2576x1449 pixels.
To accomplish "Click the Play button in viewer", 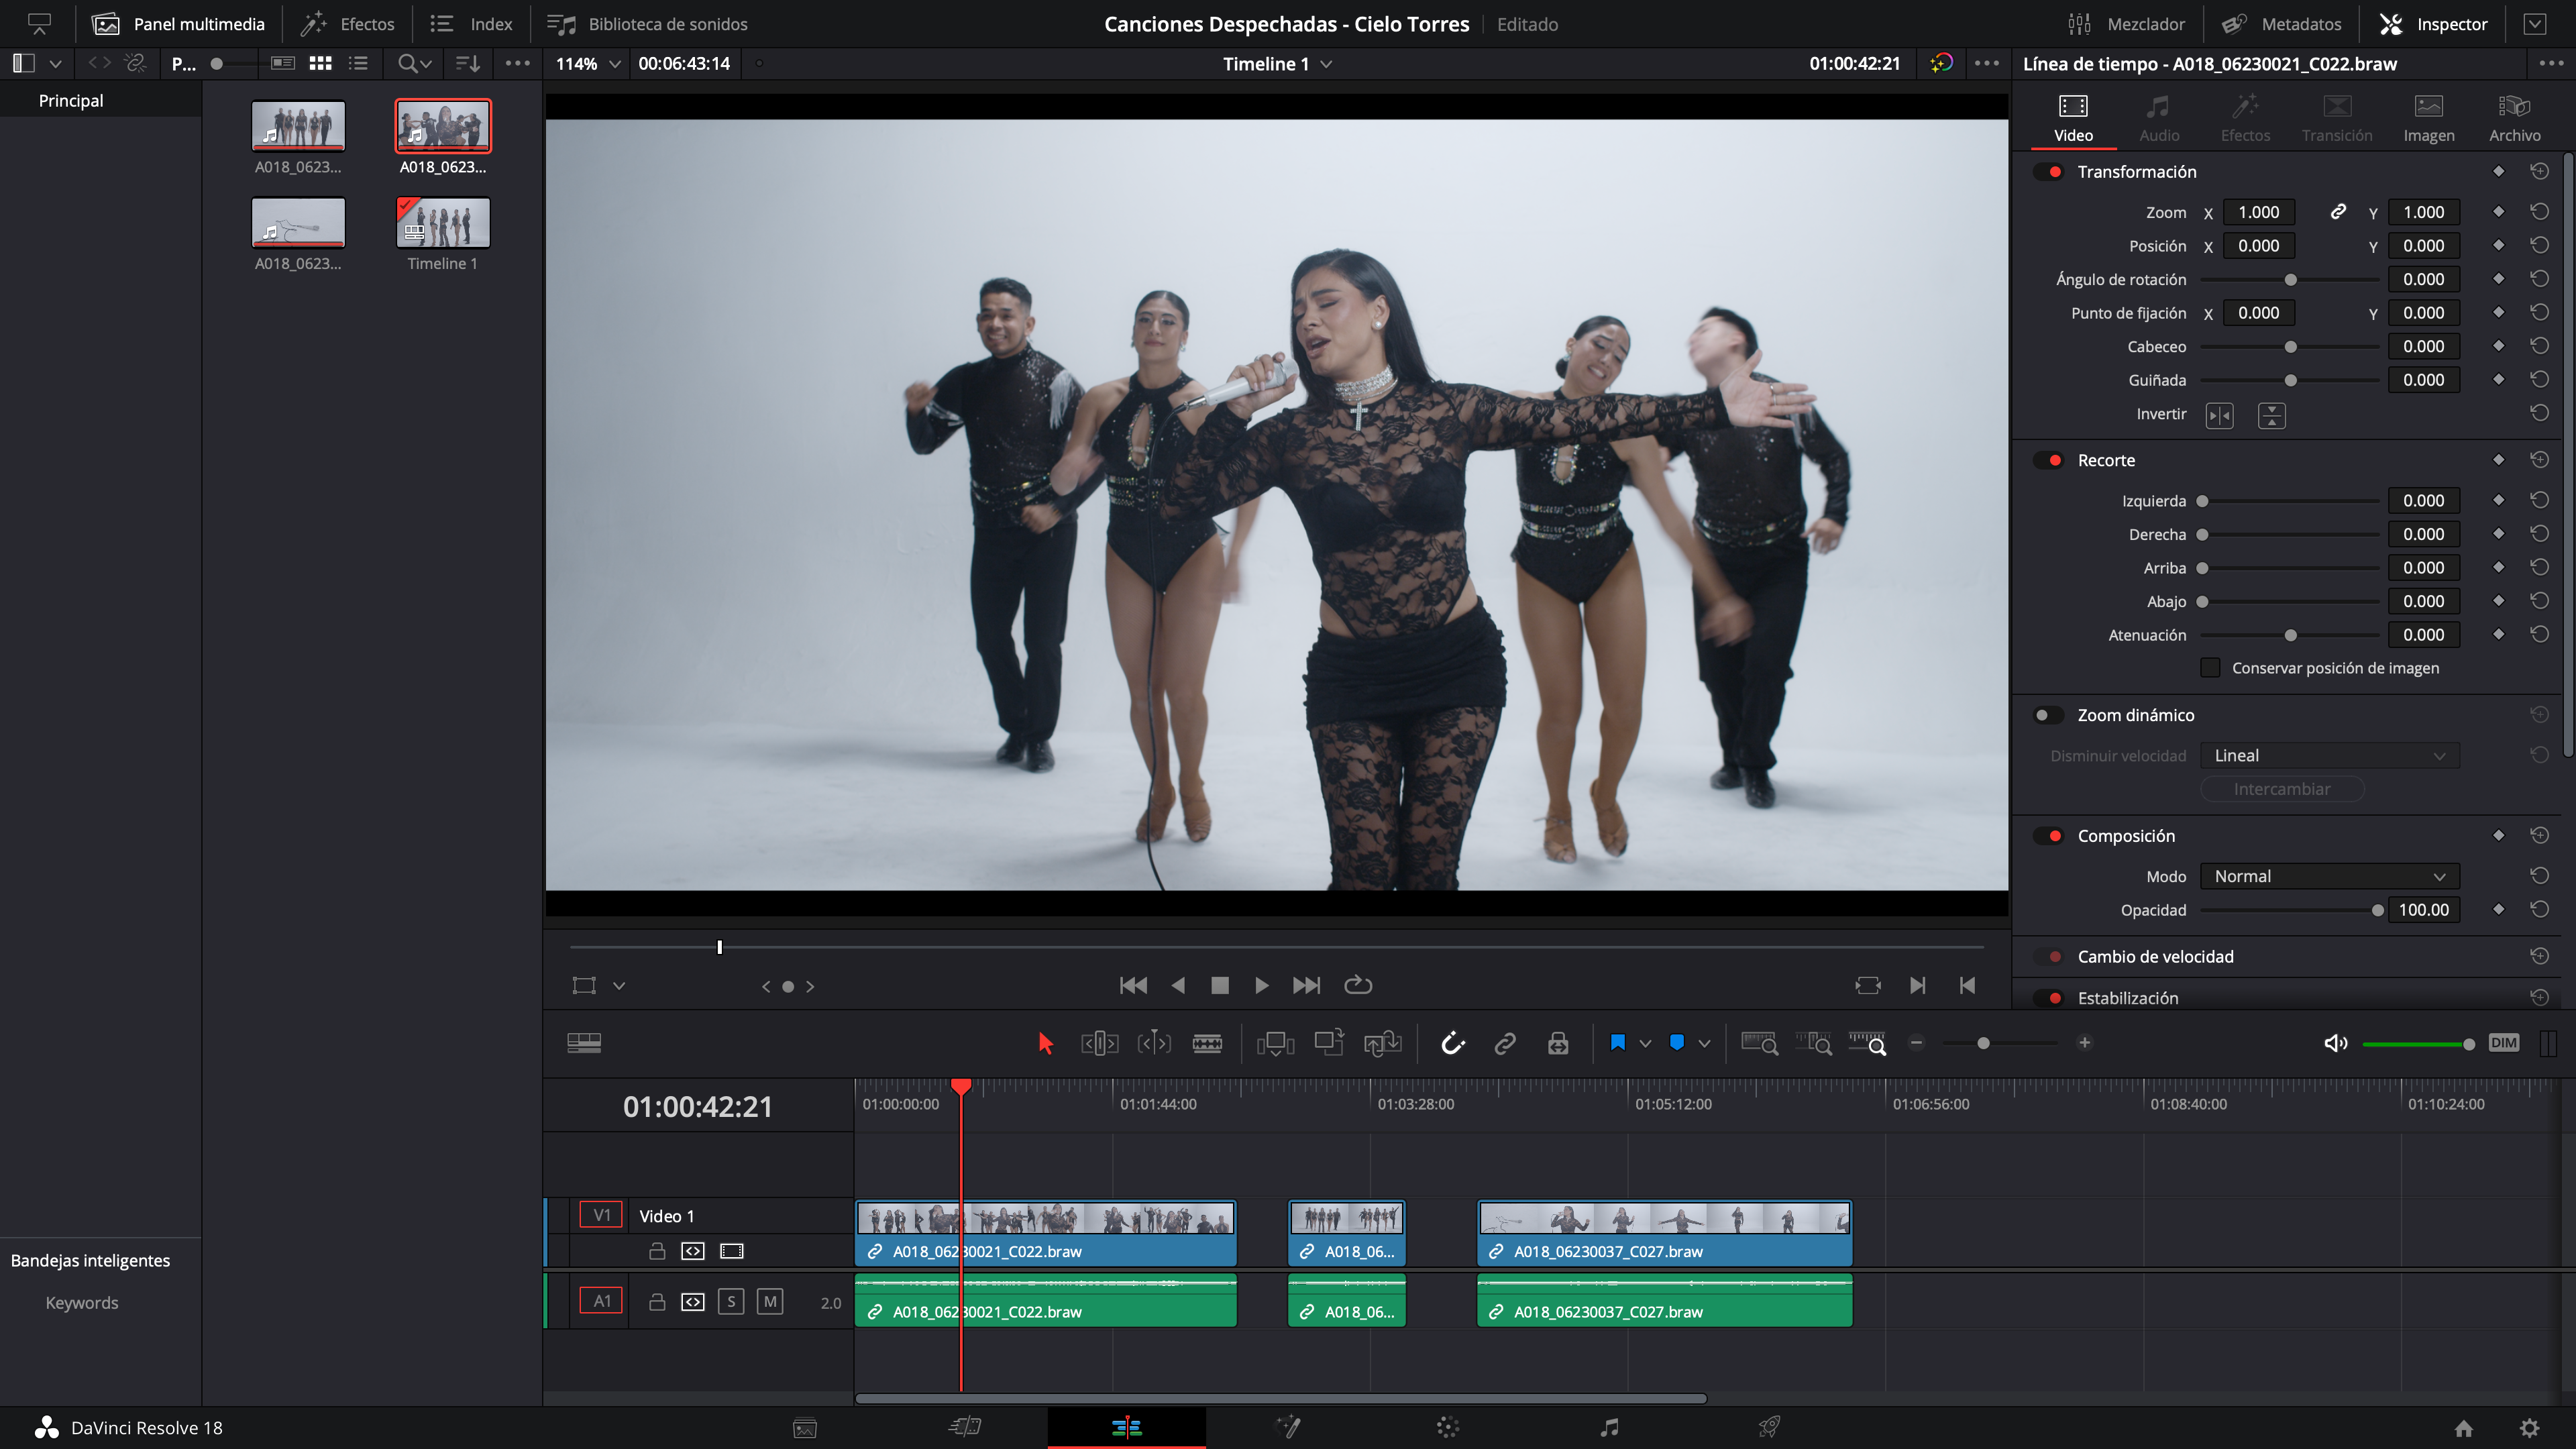I will tap(1262, 986).
